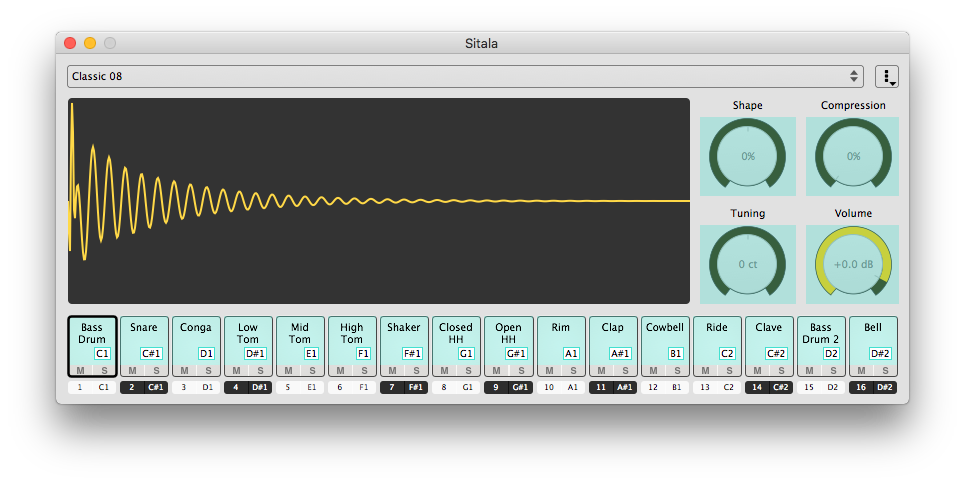
Task: Mute the Bass Drum pad
Action: pos(80,371)
